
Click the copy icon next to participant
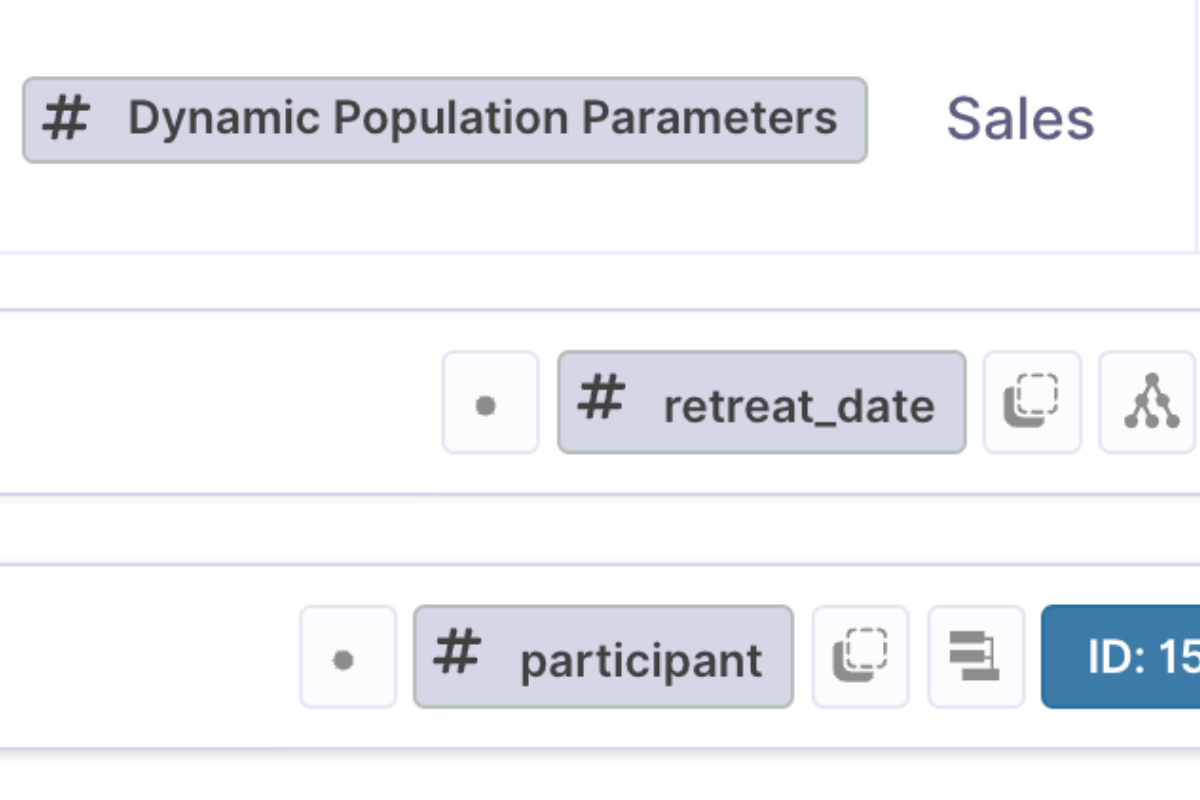click(x=860, y=657)
